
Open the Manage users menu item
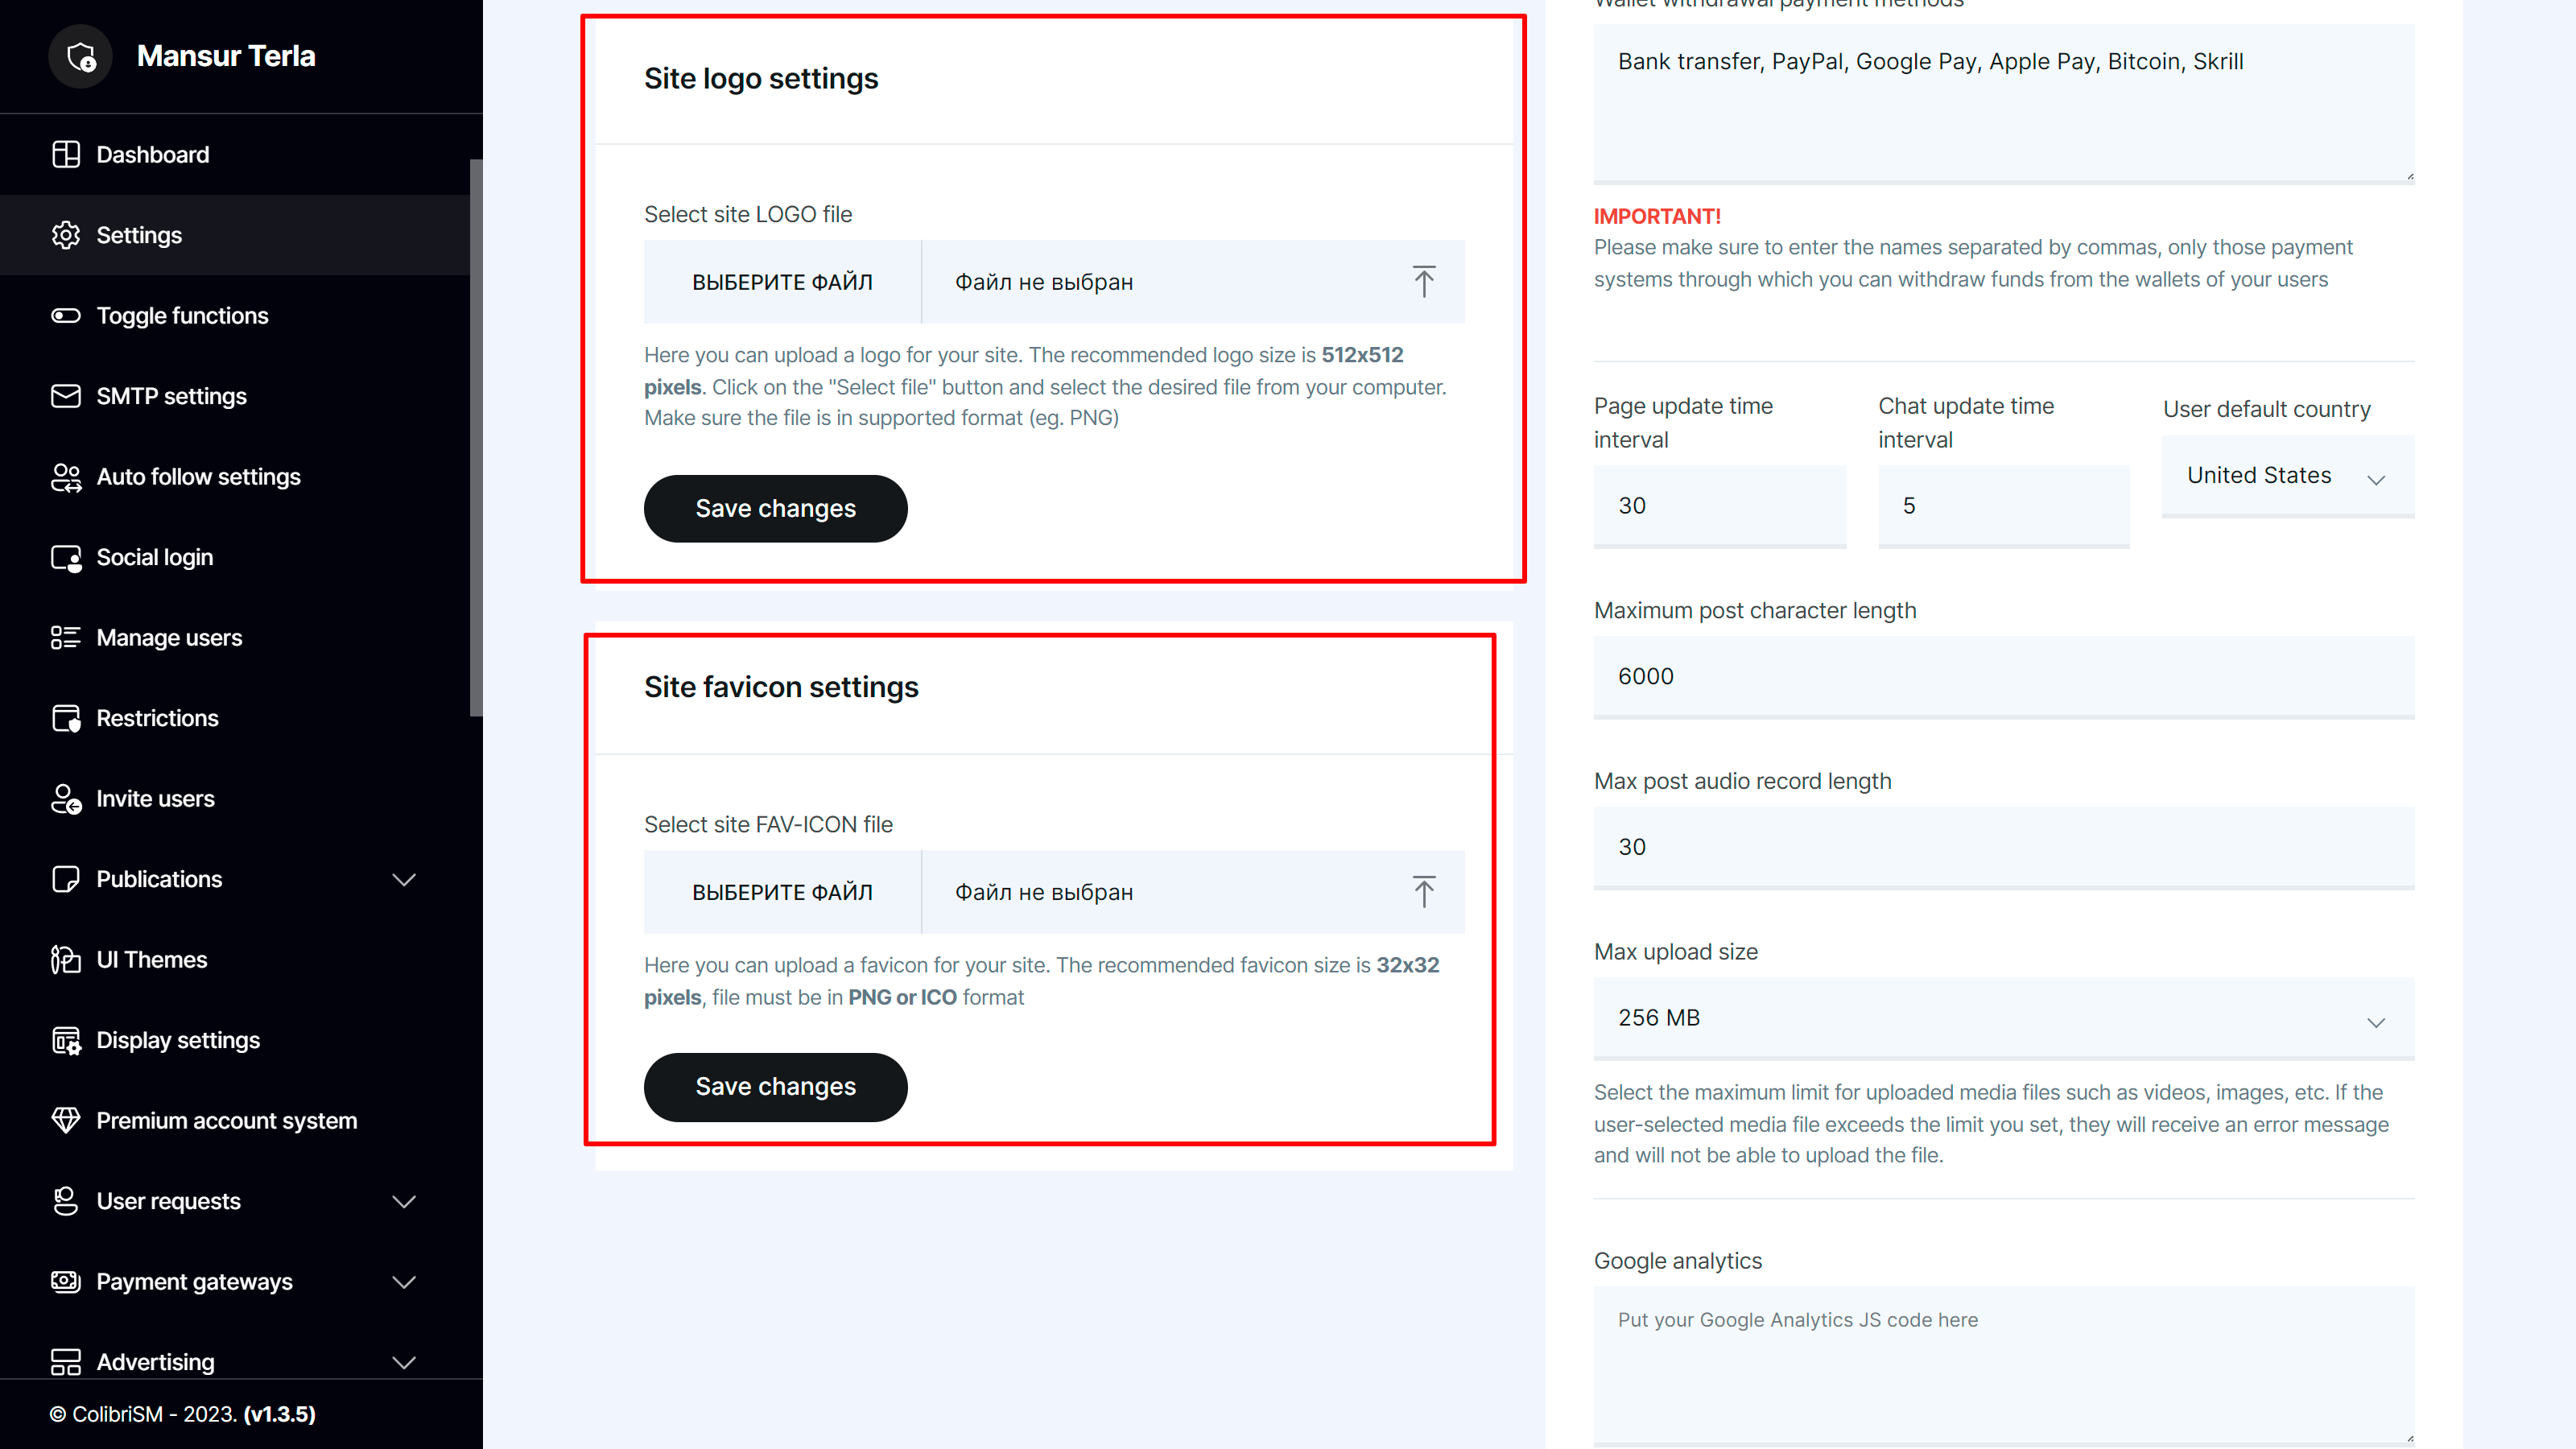pos(169,638)
